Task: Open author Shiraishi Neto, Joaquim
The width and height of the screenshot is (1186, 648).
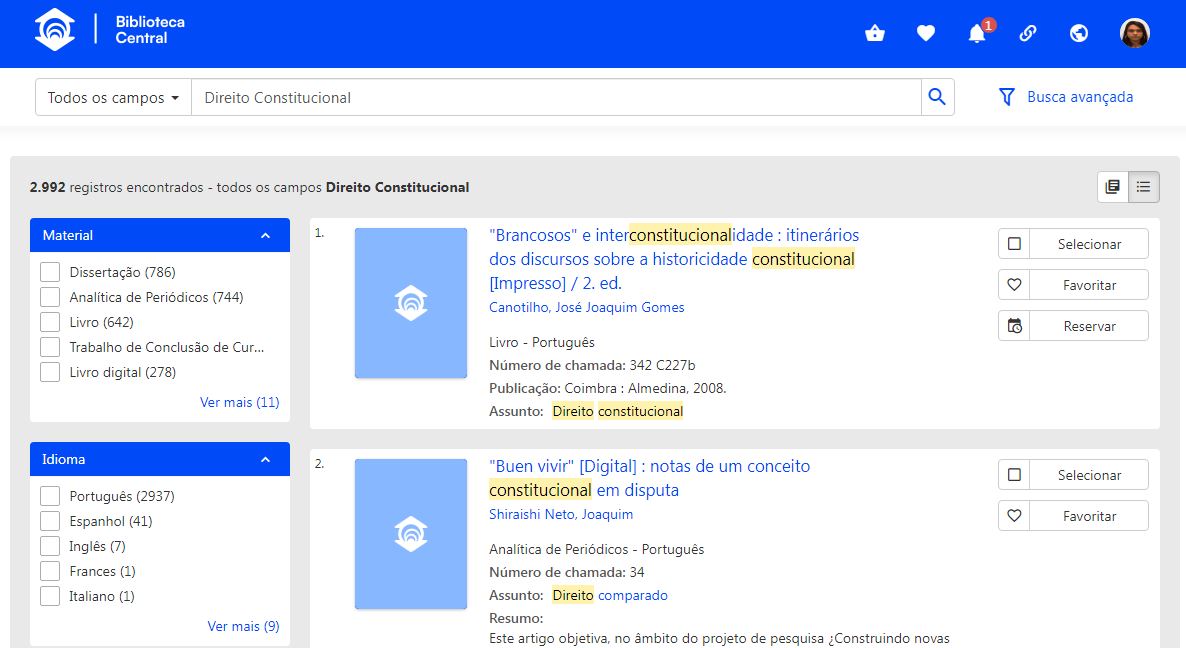Action: pyautogui.click(x=560, y=514)
